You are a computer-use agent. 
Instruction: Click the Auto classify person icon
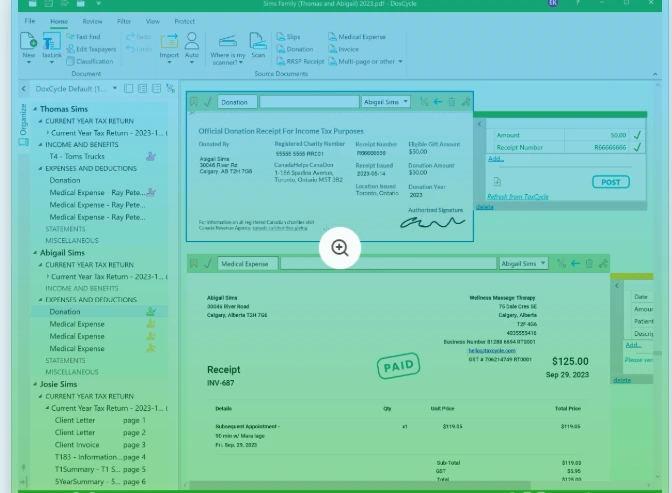(192, 42)
